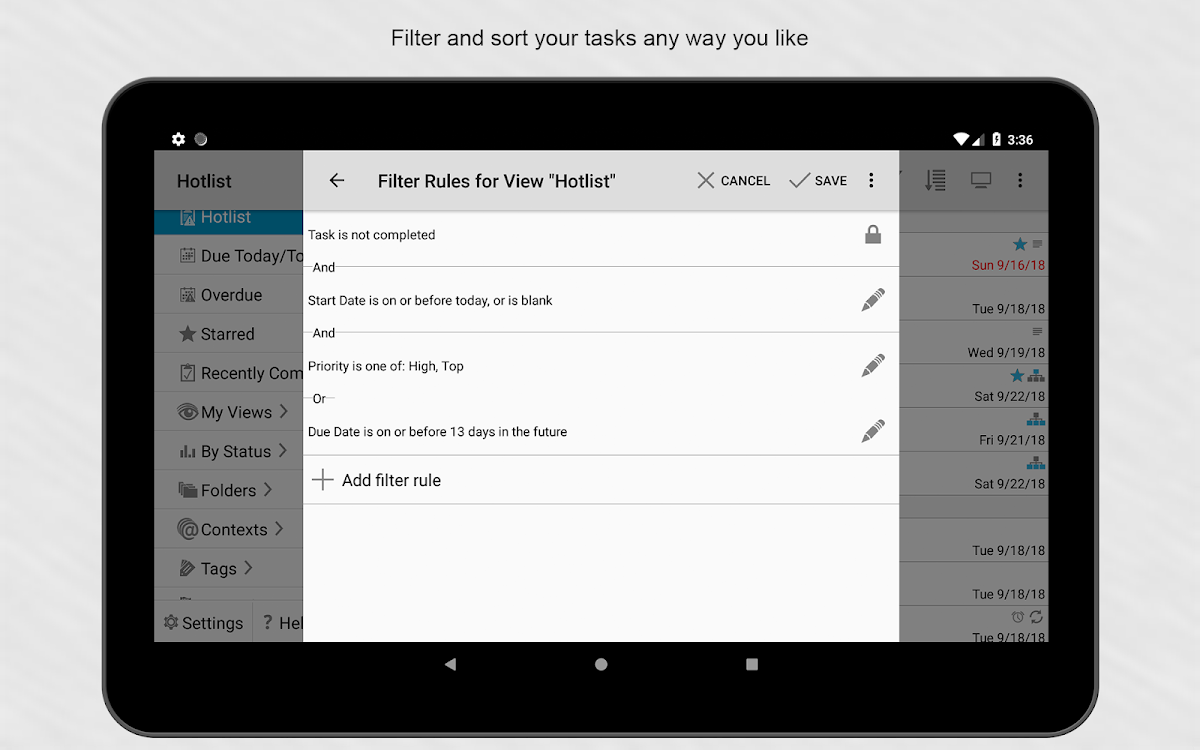
Task: Tap Add filter rule
Action: [391, 480]
